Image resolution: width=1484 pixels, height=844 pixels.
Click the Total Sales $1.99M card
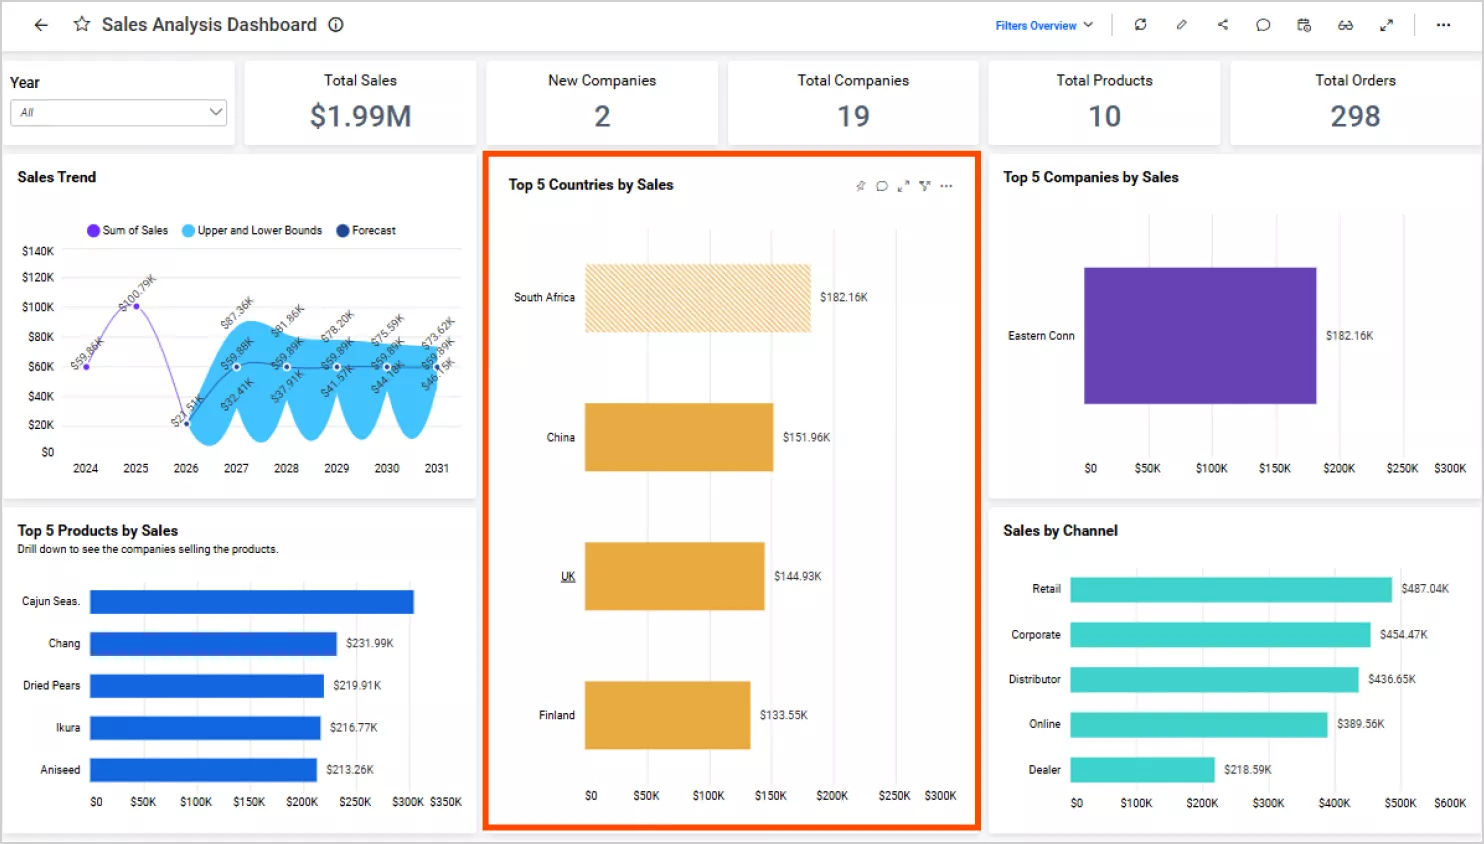(360, 103)
